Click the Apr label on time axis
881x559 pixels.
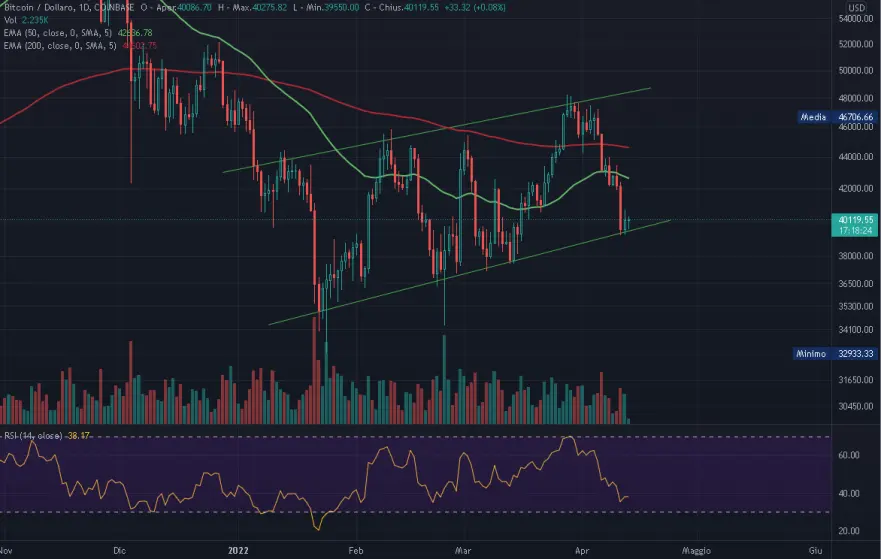pyautogui.click(x=582, y=551)
